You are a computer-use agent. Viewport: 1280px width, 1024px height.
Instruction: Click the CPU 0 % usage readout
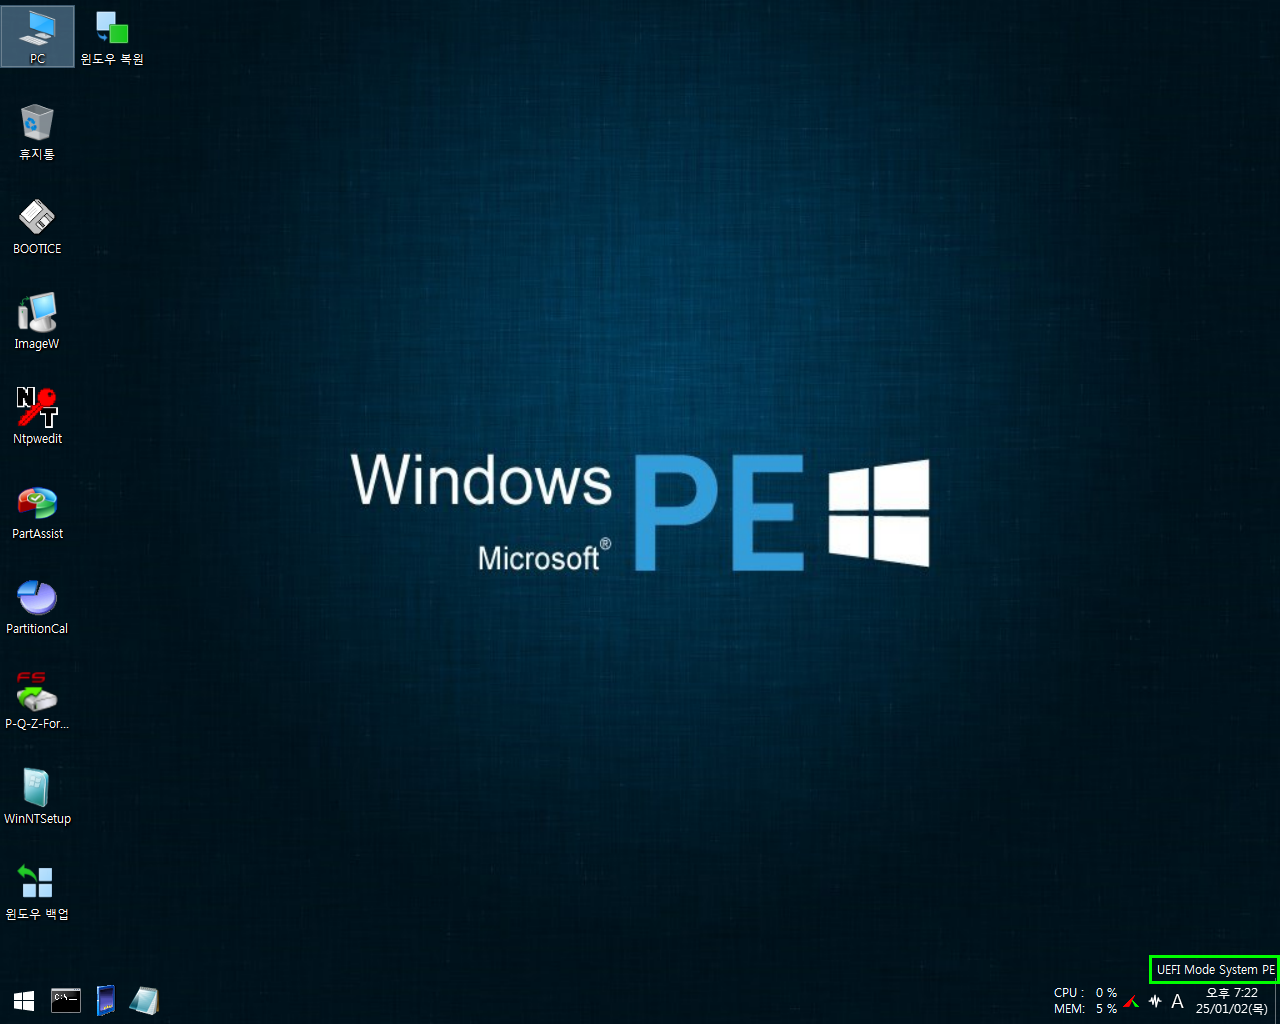(1085, 993)
